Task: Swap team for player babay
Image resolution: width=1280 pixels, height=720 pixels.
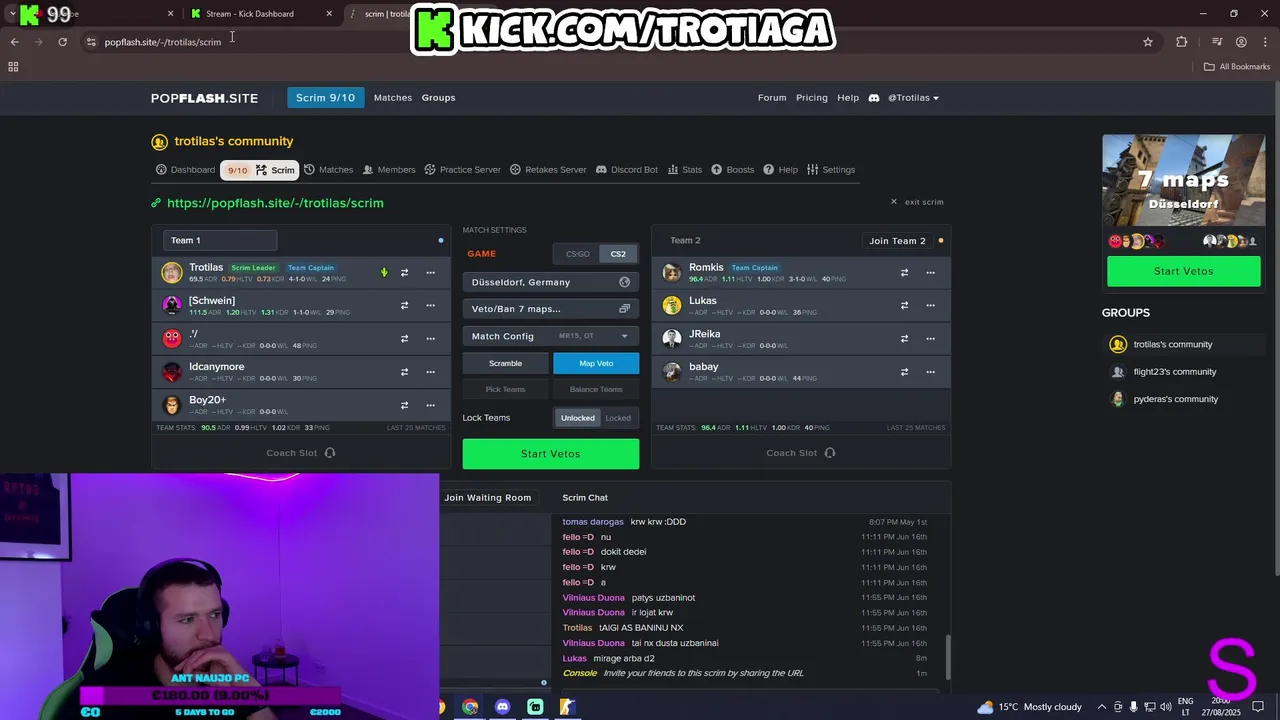Action: click(904, 372)
